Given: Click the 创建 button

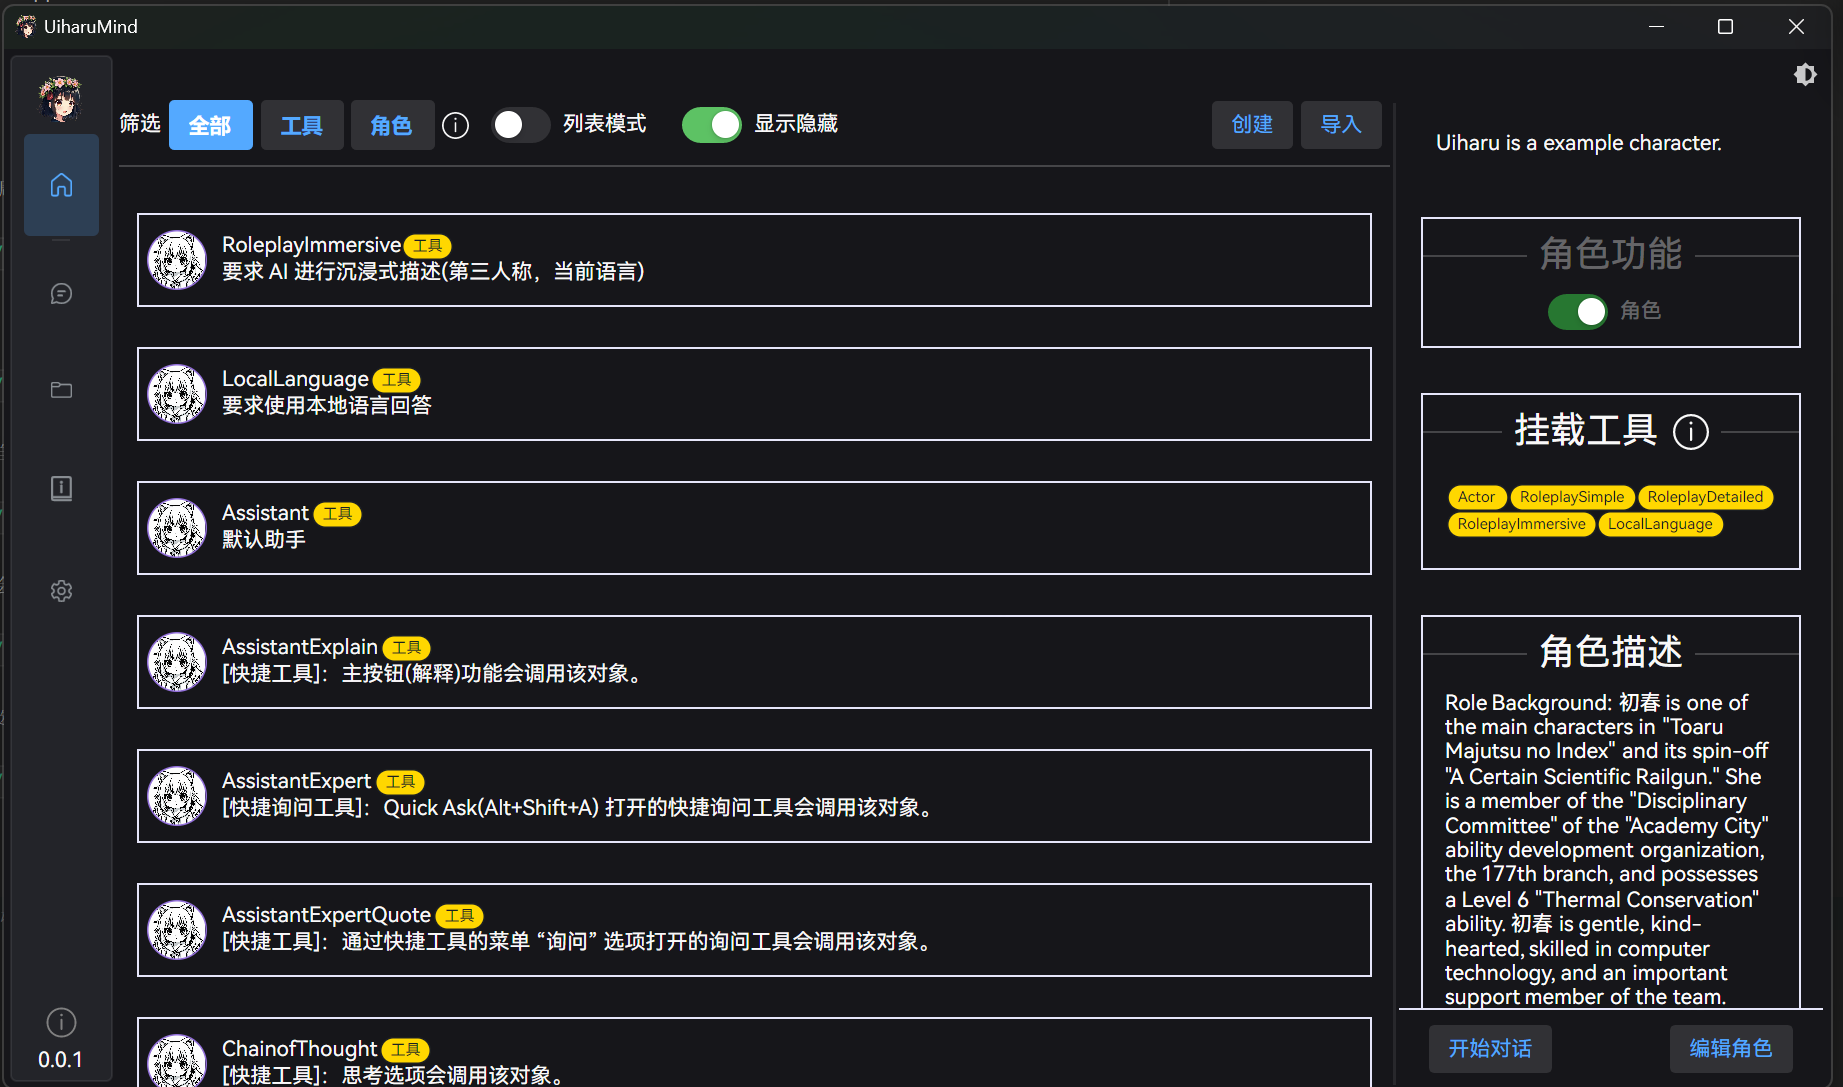Looking at the screenshot, I should point(1251,125).
